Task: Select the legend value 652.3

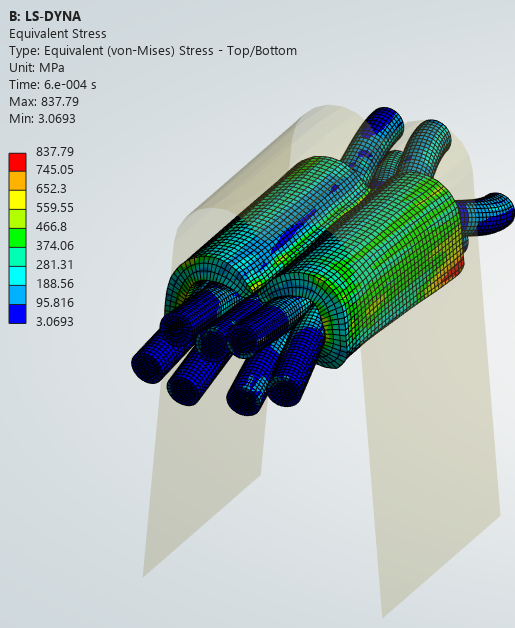Action: pyautogui.click(x=51, y=189)
